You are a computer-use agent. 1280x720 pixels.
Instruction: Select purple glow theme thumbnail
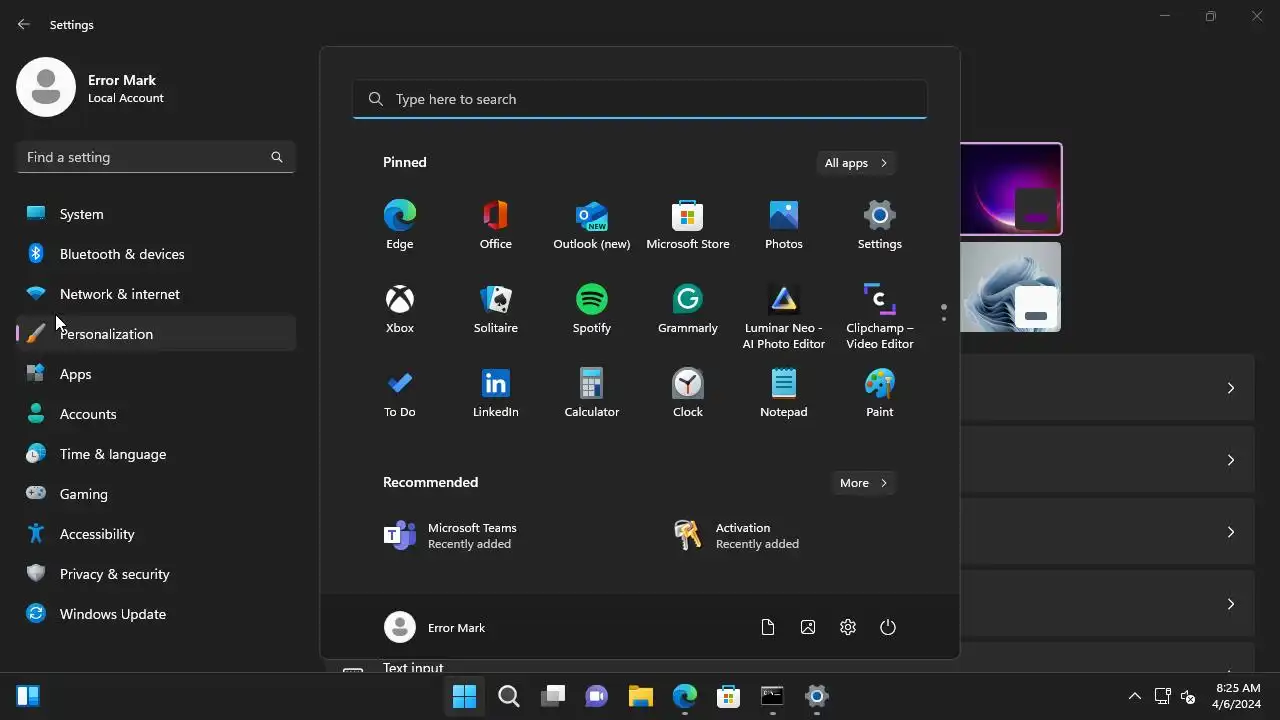coord(1011,189)
